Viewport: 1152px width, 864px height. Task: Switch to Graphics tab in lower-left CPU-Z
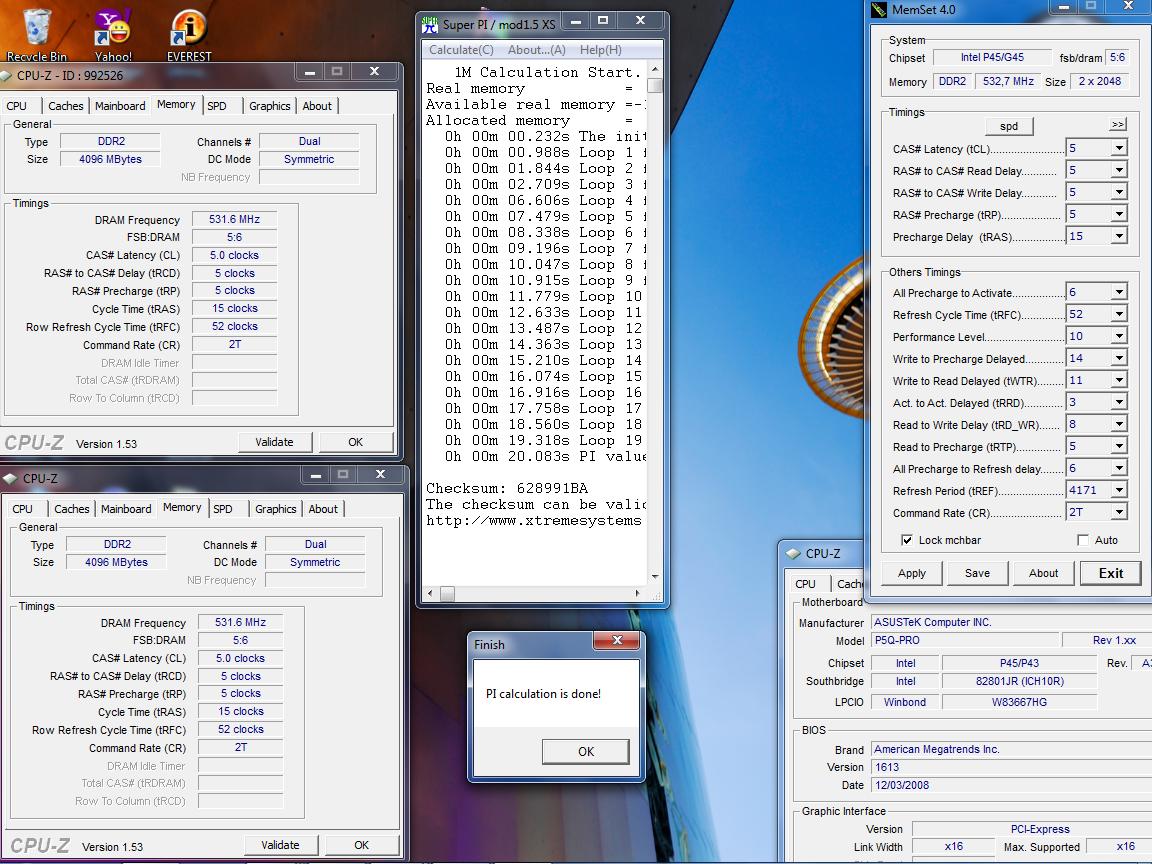(x=276, y=509)
